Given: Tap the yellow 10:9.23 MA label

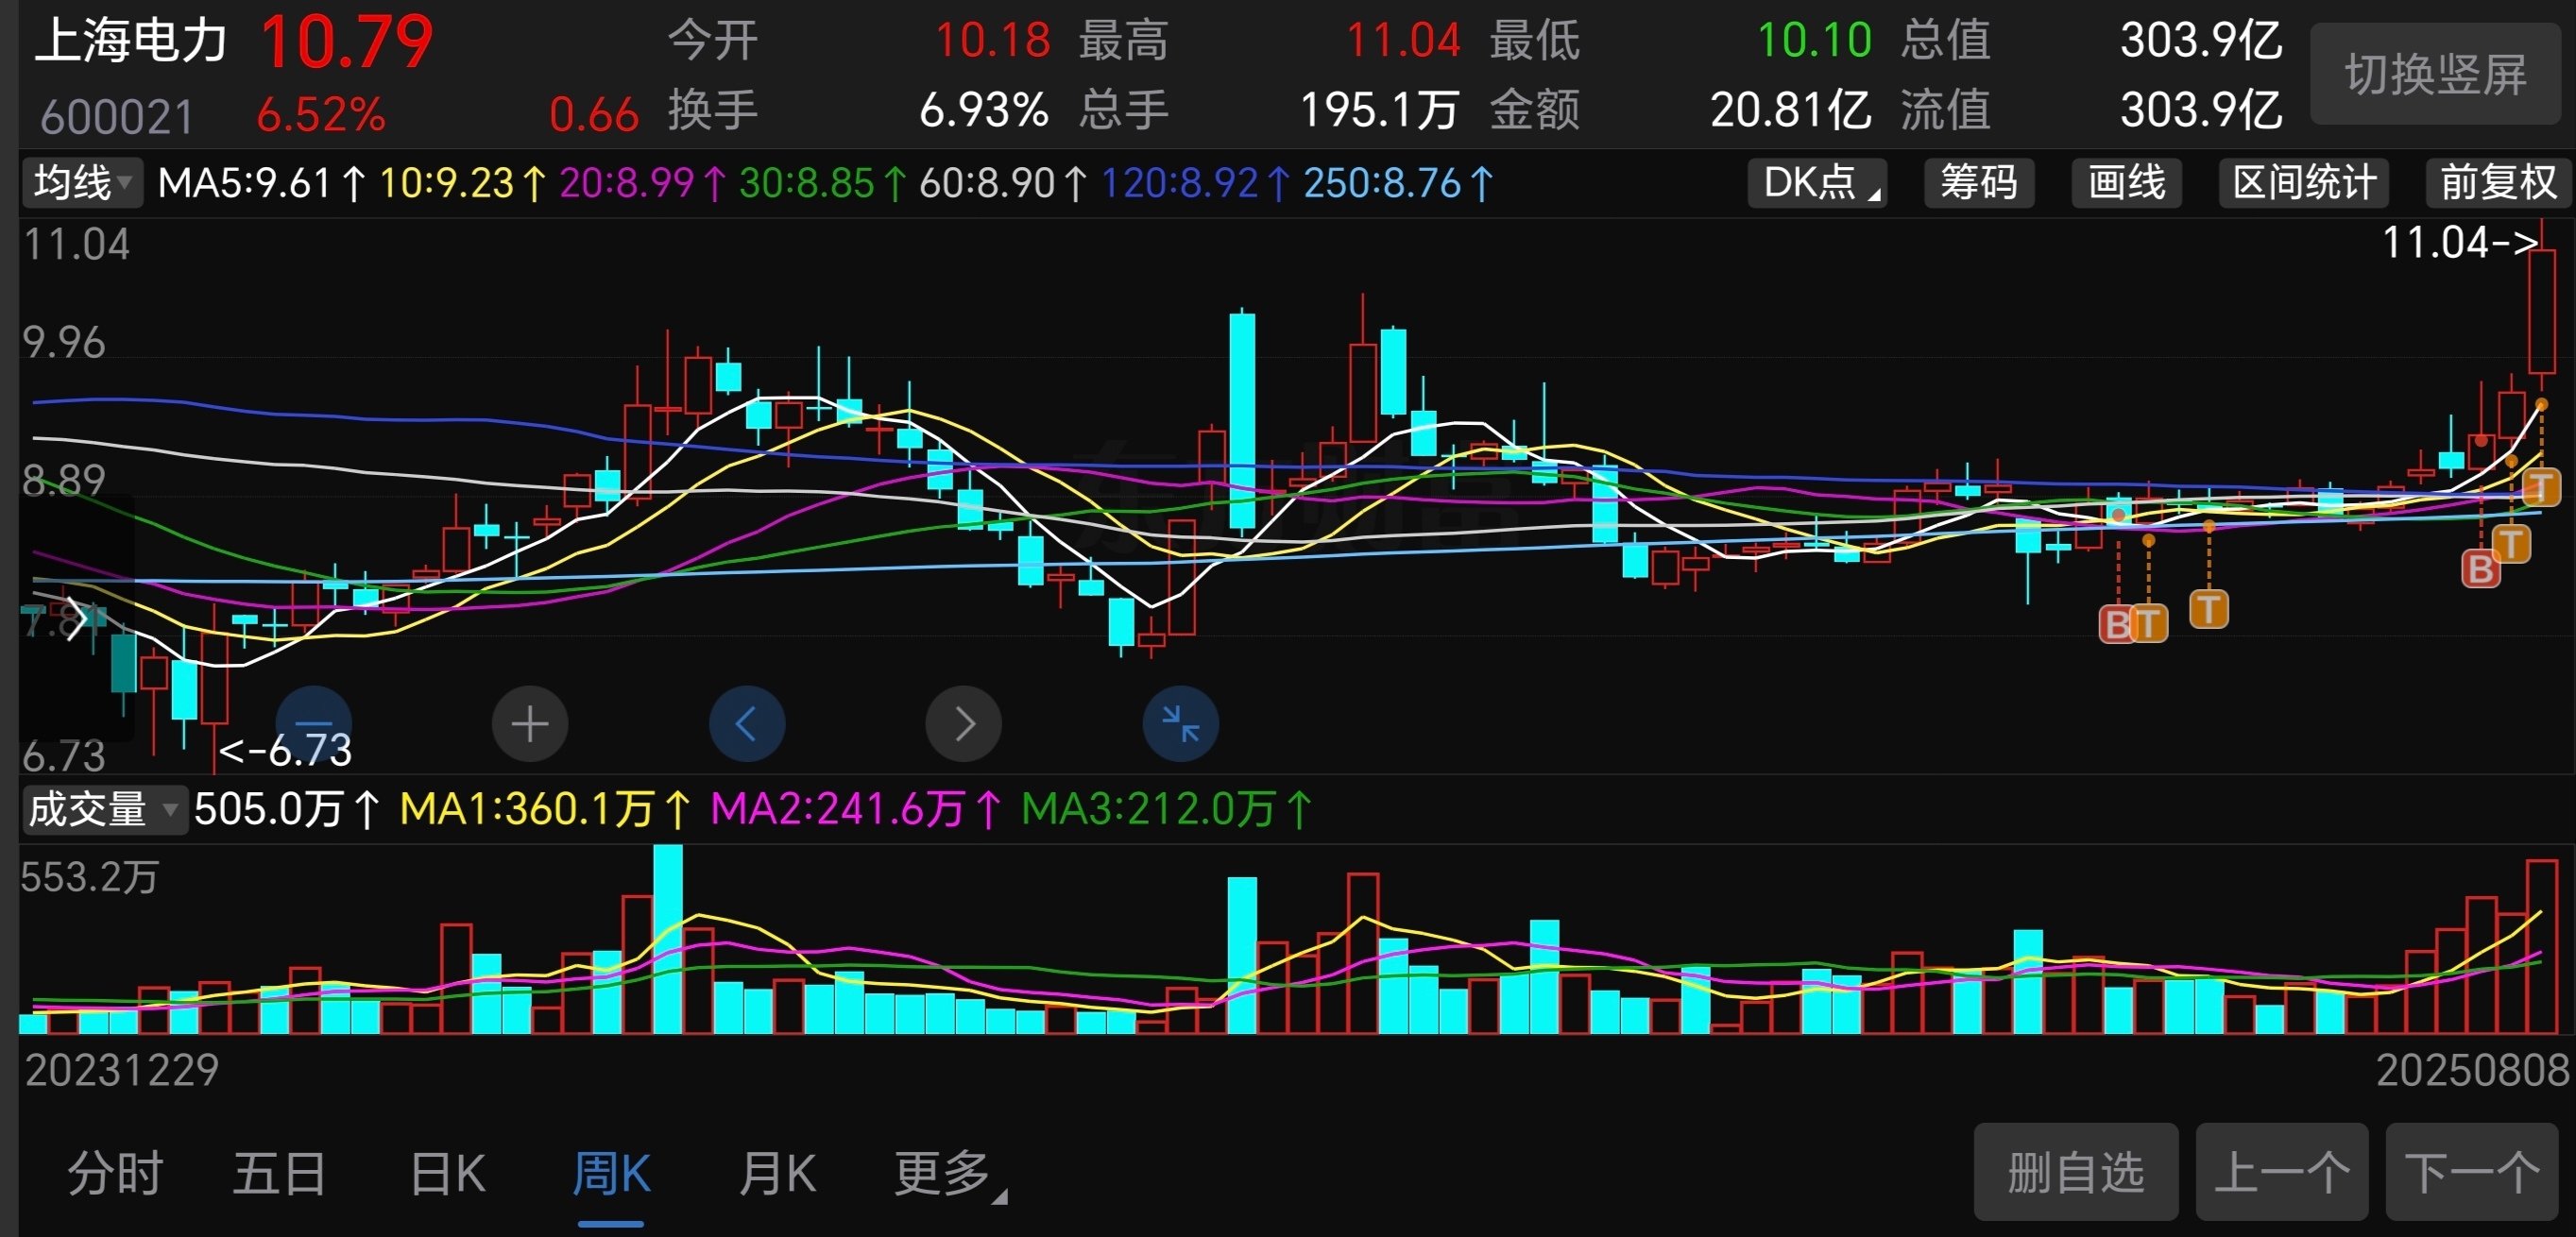Looking at the screenshot, I should pos(463,183).
